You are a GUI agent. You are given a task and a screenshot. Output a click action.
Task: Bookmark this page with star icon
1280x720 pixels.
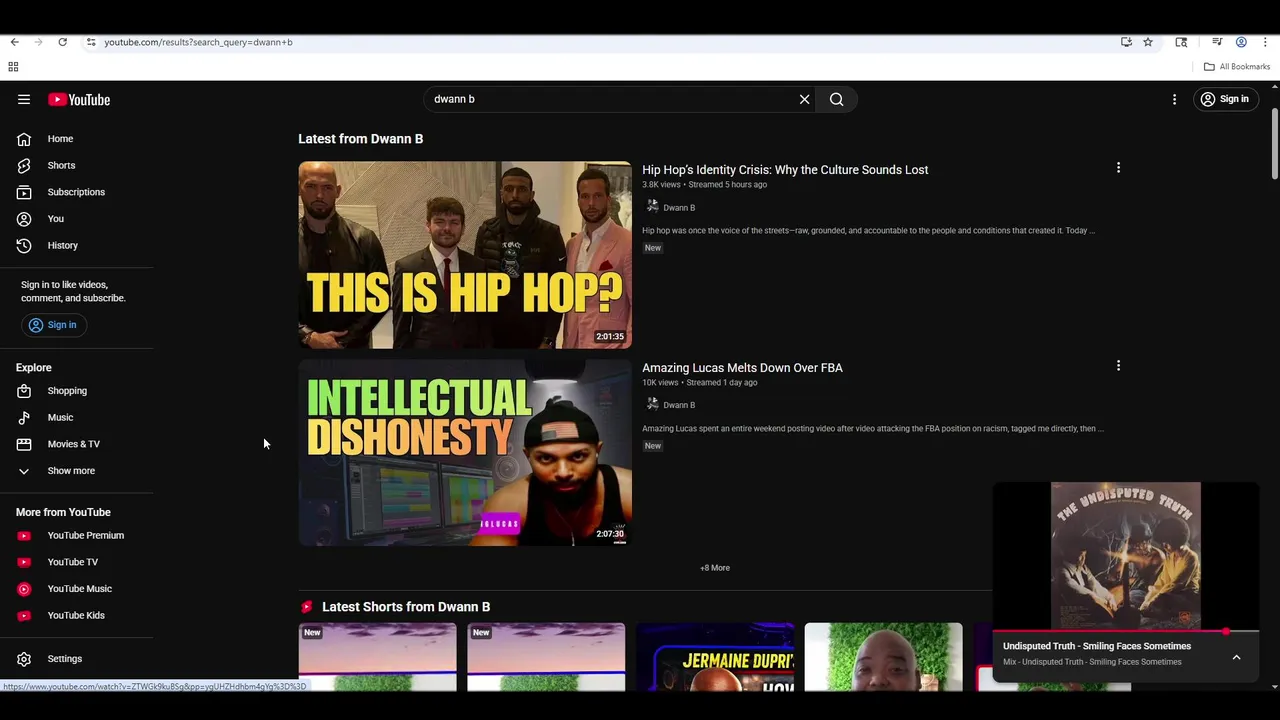pyautogui.click(x=1148, y=42)
